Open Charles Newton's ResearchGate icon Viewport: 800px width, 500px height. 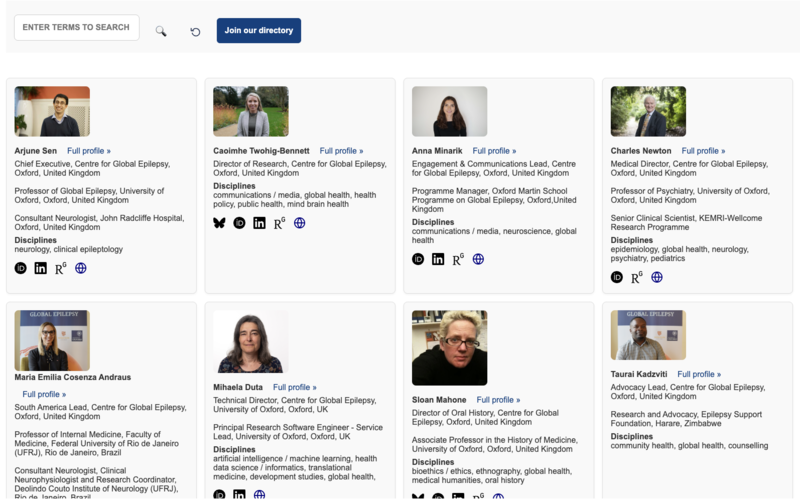[636, 277]
